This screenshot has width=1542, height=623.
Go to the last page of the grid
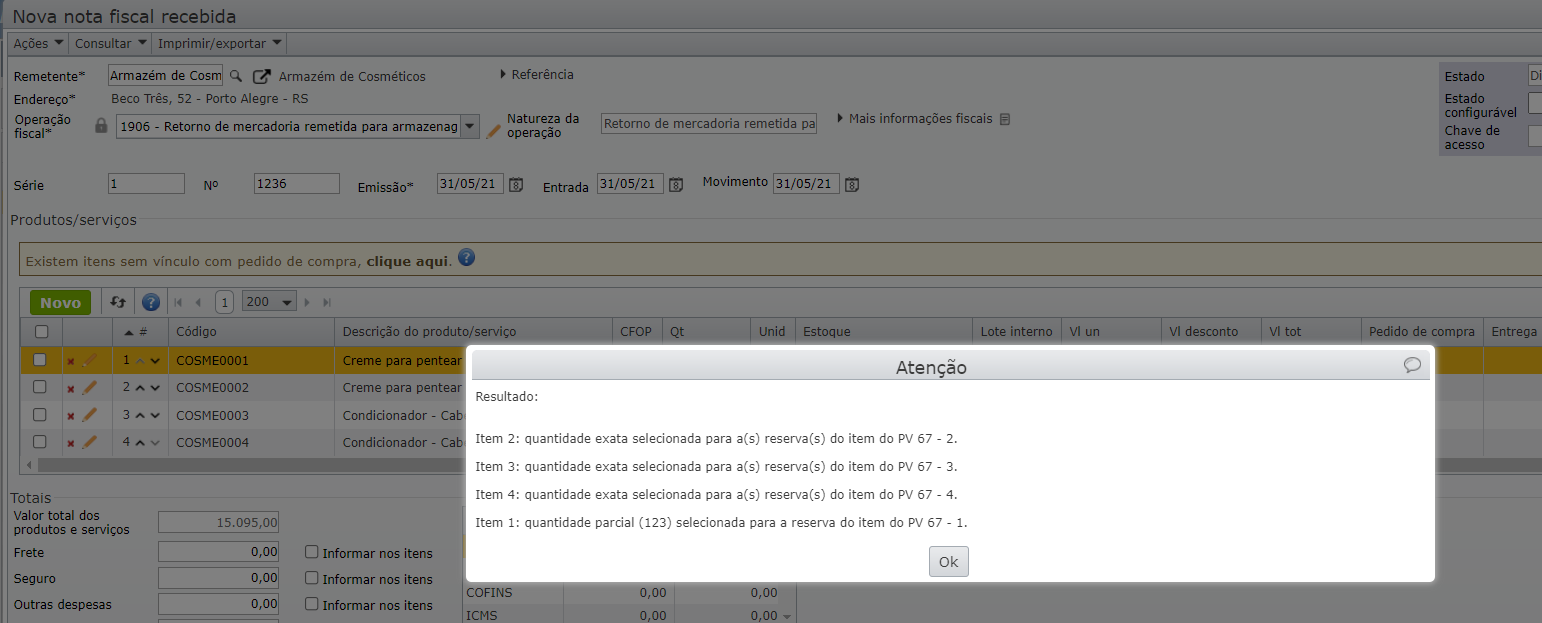tap(327, 302)
